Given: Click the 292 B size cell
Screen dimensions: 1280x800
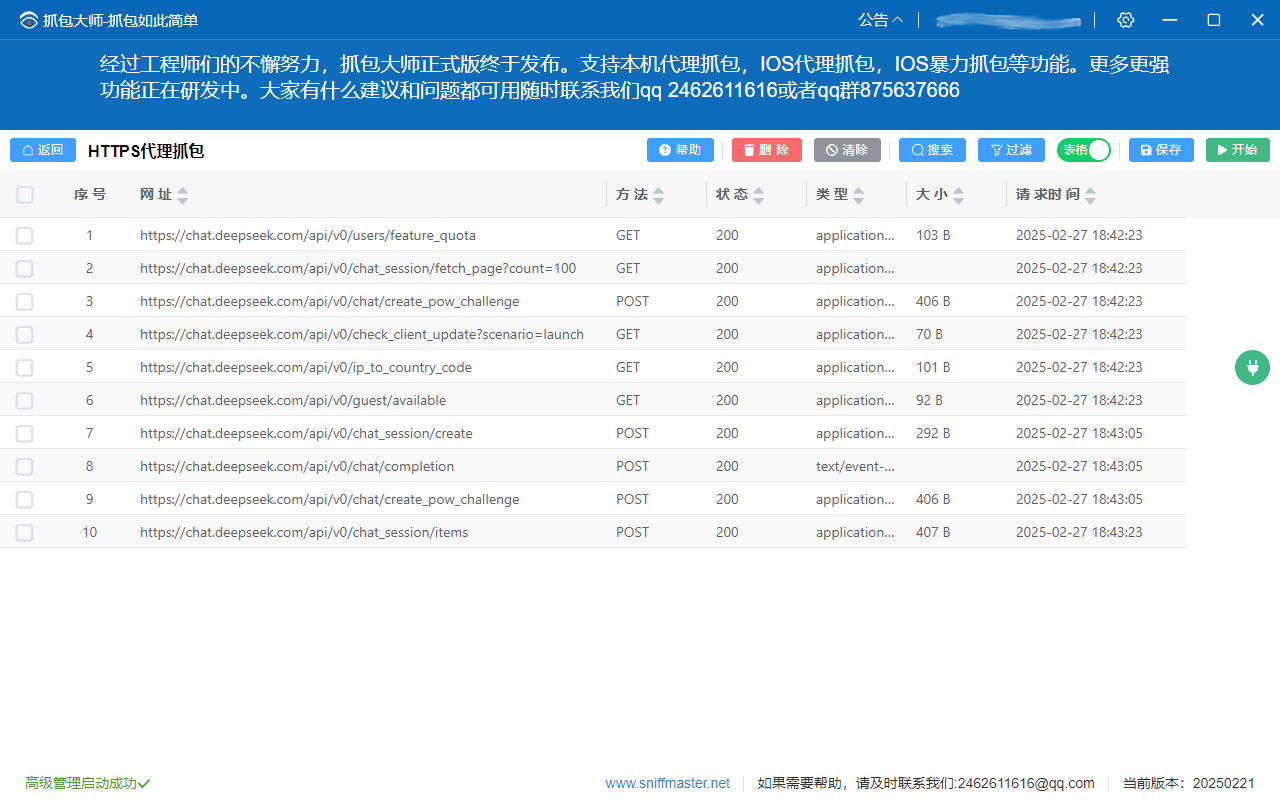Looking at the screenshot, I should coord(933,434).
